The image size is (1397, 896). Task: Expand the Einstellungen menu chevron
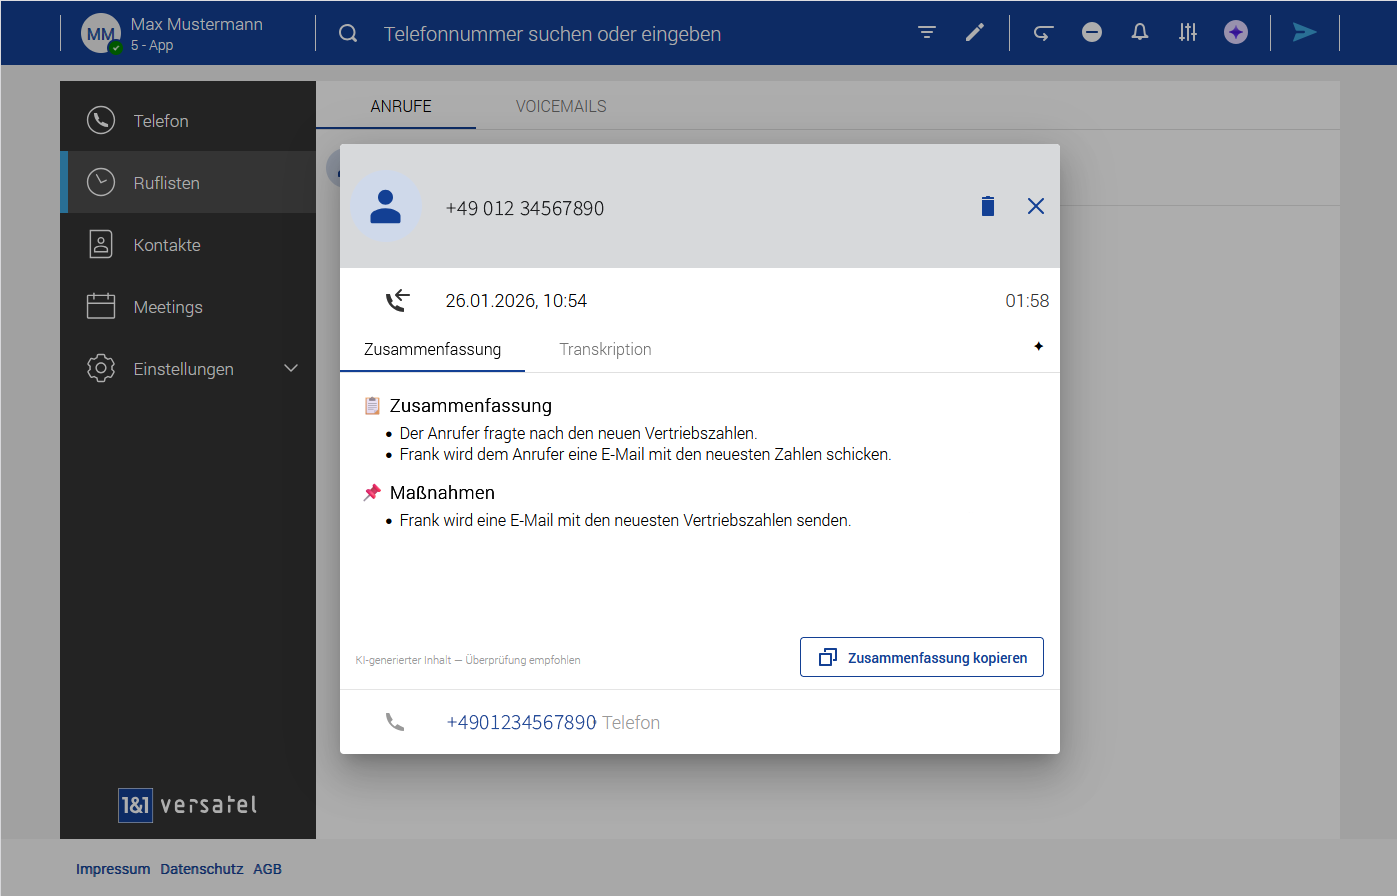coord(291,368)
